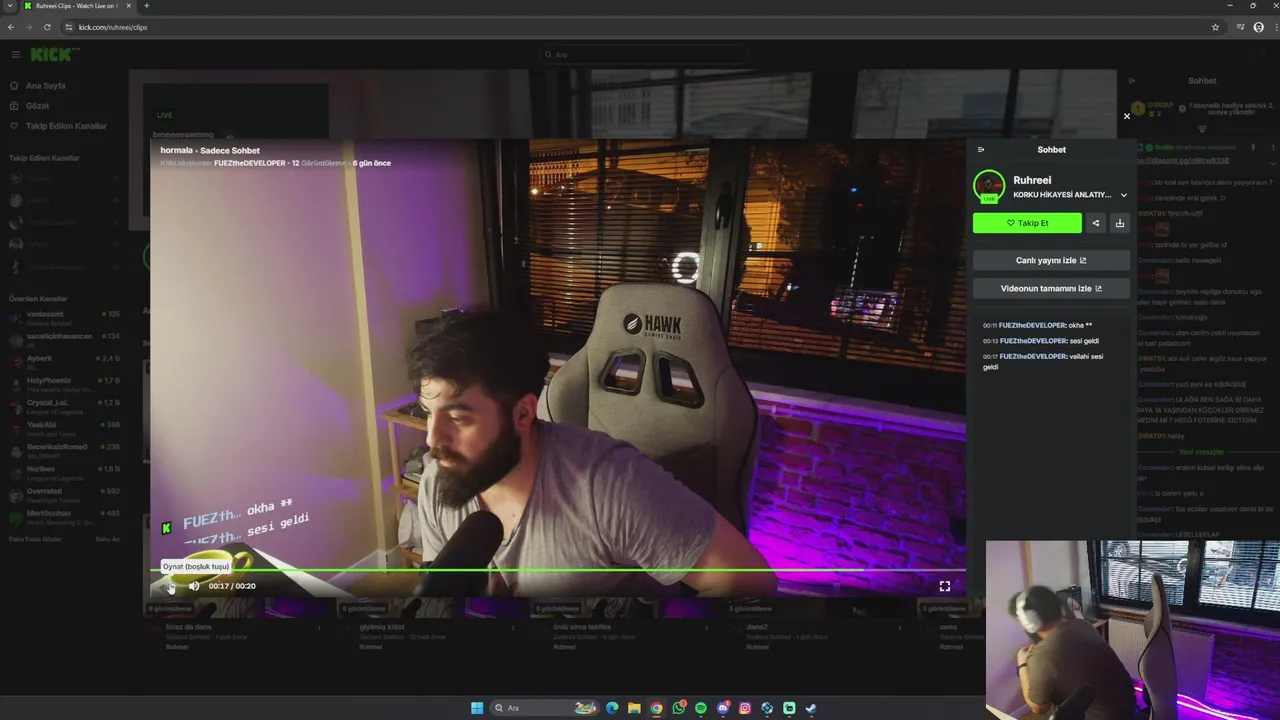Open Ayberk recommended channel

(64, 361)
